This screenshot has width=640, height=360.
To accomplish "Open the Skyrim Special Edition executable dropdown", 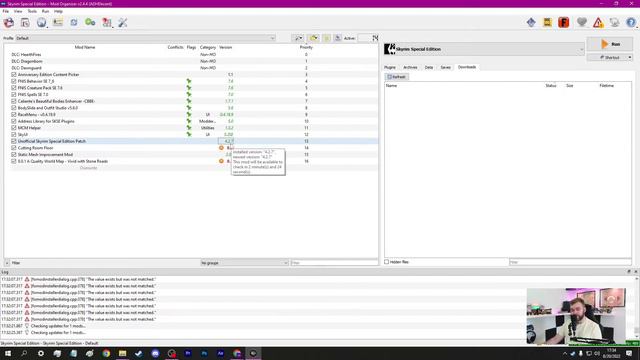I will pyautogui.click(x=484, y=49).
